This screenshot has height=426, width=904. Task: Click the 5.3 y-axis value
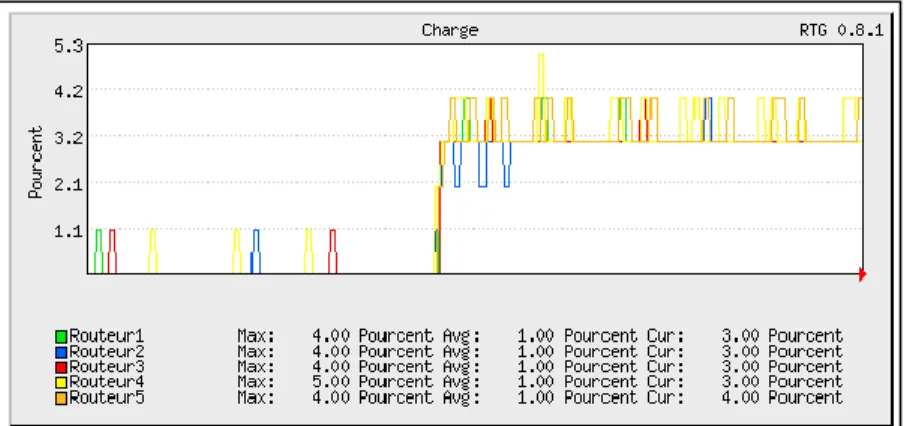69,46
